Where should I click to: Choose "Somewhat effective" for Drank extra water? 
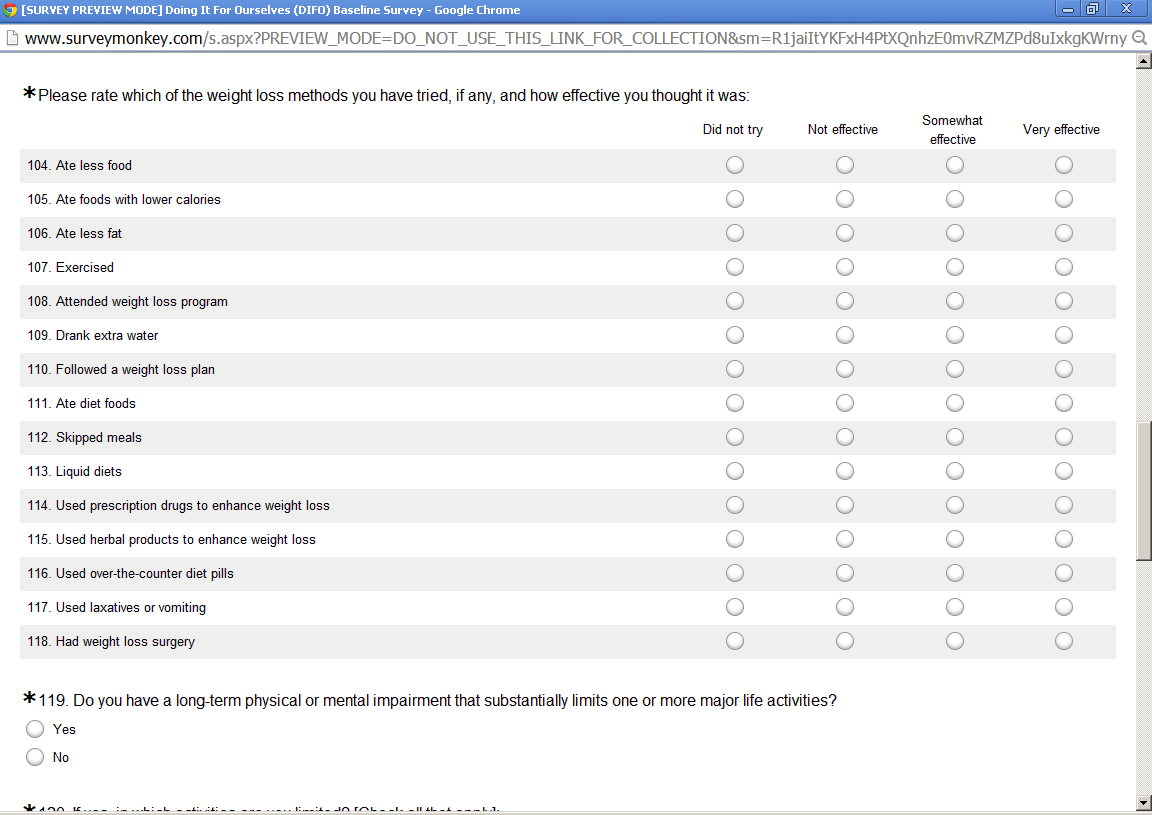pyautogui.click(x=955, y=335)
